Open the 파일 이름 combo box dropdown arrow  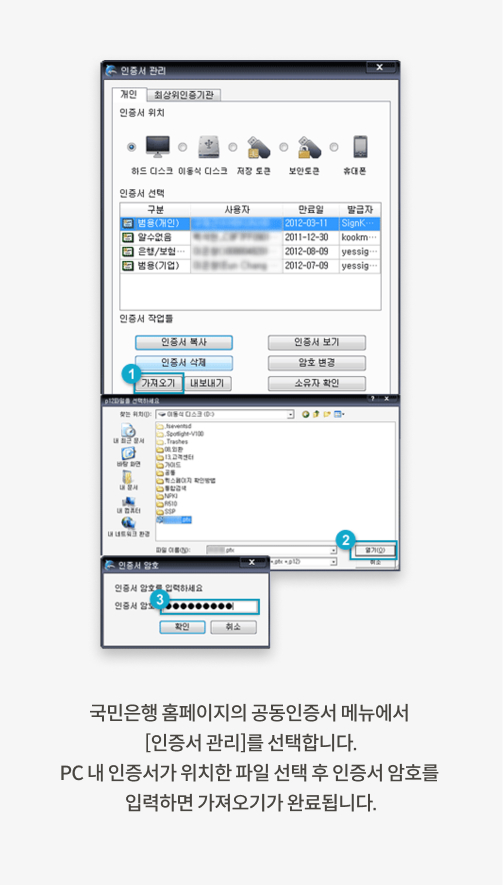click(334, 550)
